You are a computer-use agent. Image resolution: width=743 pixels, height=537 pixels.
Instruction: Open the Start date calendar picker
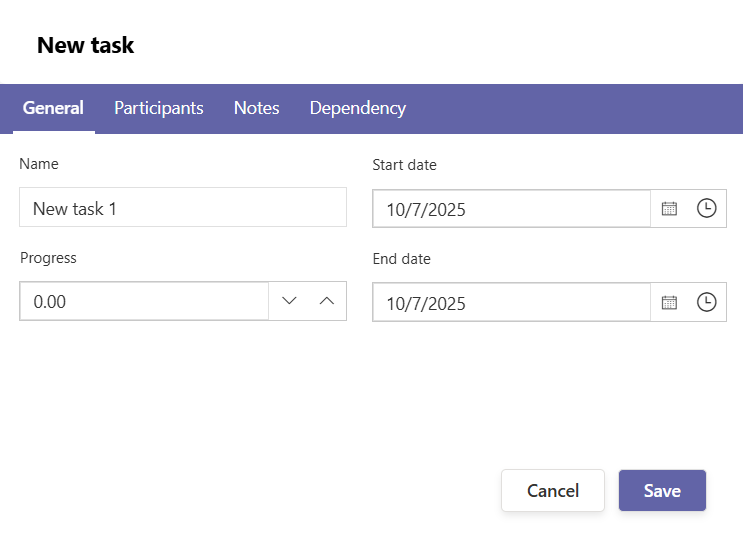point(670,209)
